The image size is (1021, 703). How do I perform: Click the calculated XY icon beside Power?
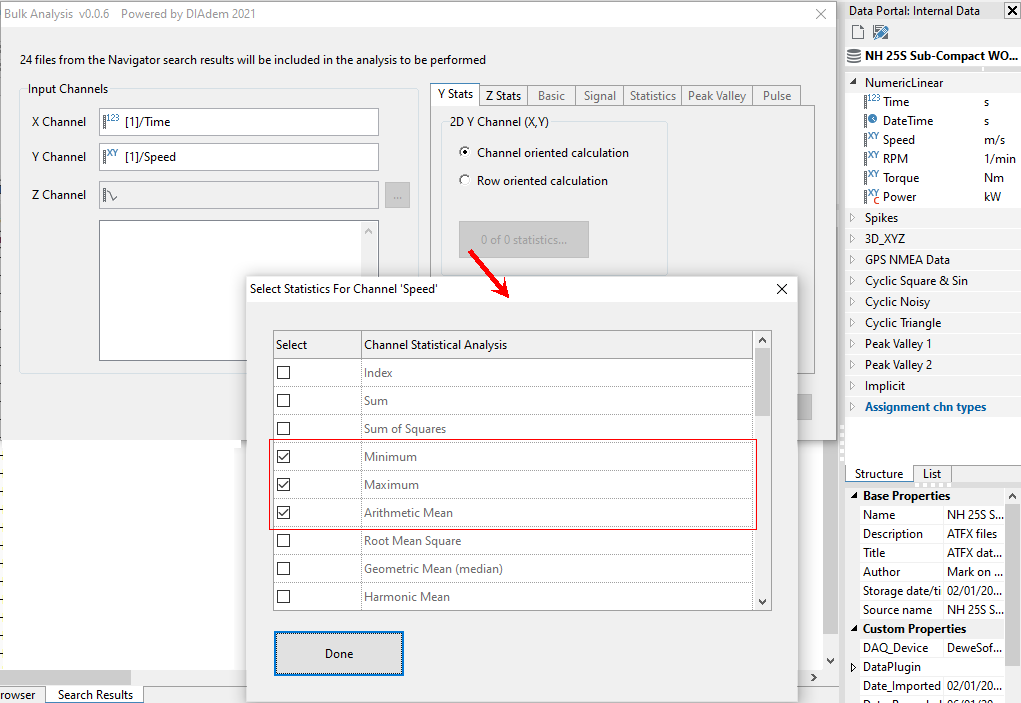pos(872,196)
